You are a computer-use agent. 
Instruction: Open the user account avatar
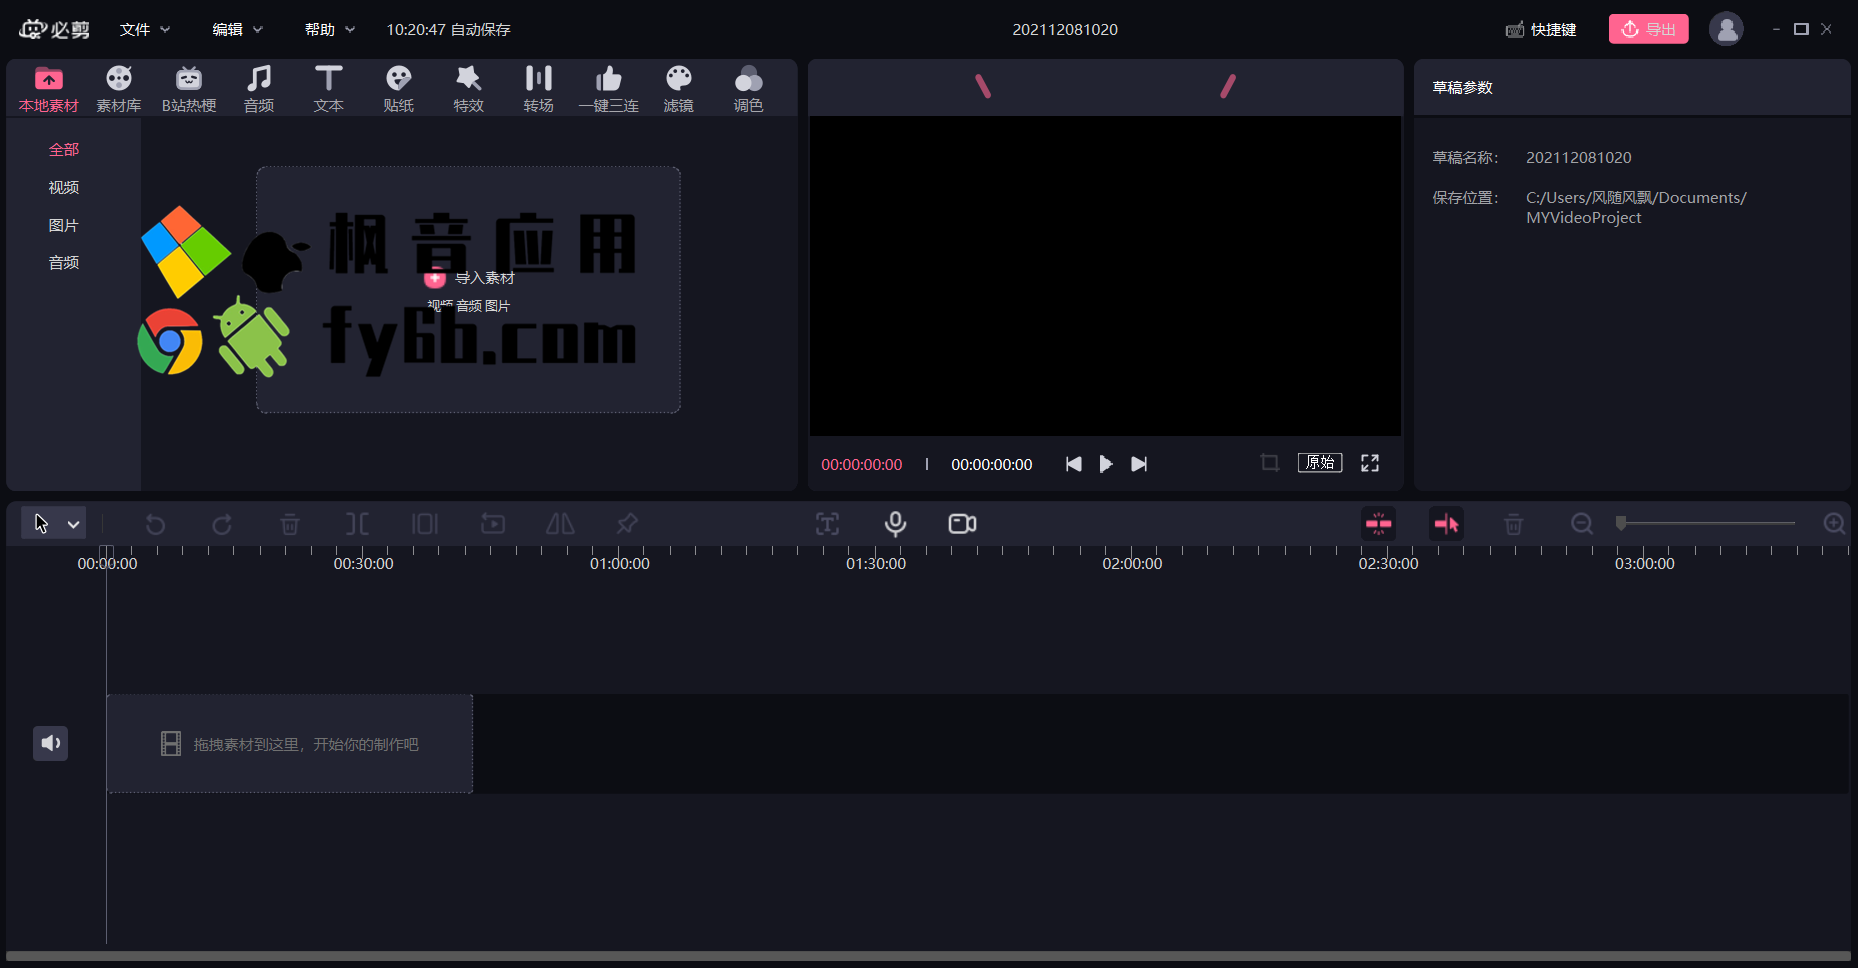pyautogui.click(x=1726, y=29)
